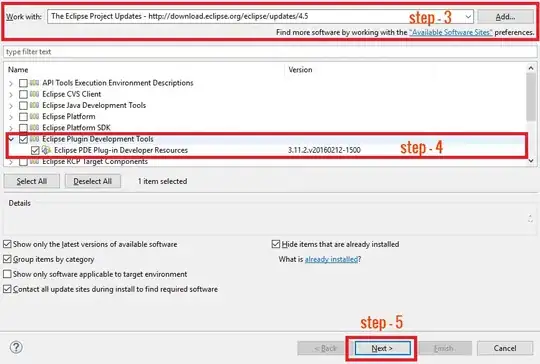Click the Cancel button
Screen dimensions: 540x364
(505, 348)
